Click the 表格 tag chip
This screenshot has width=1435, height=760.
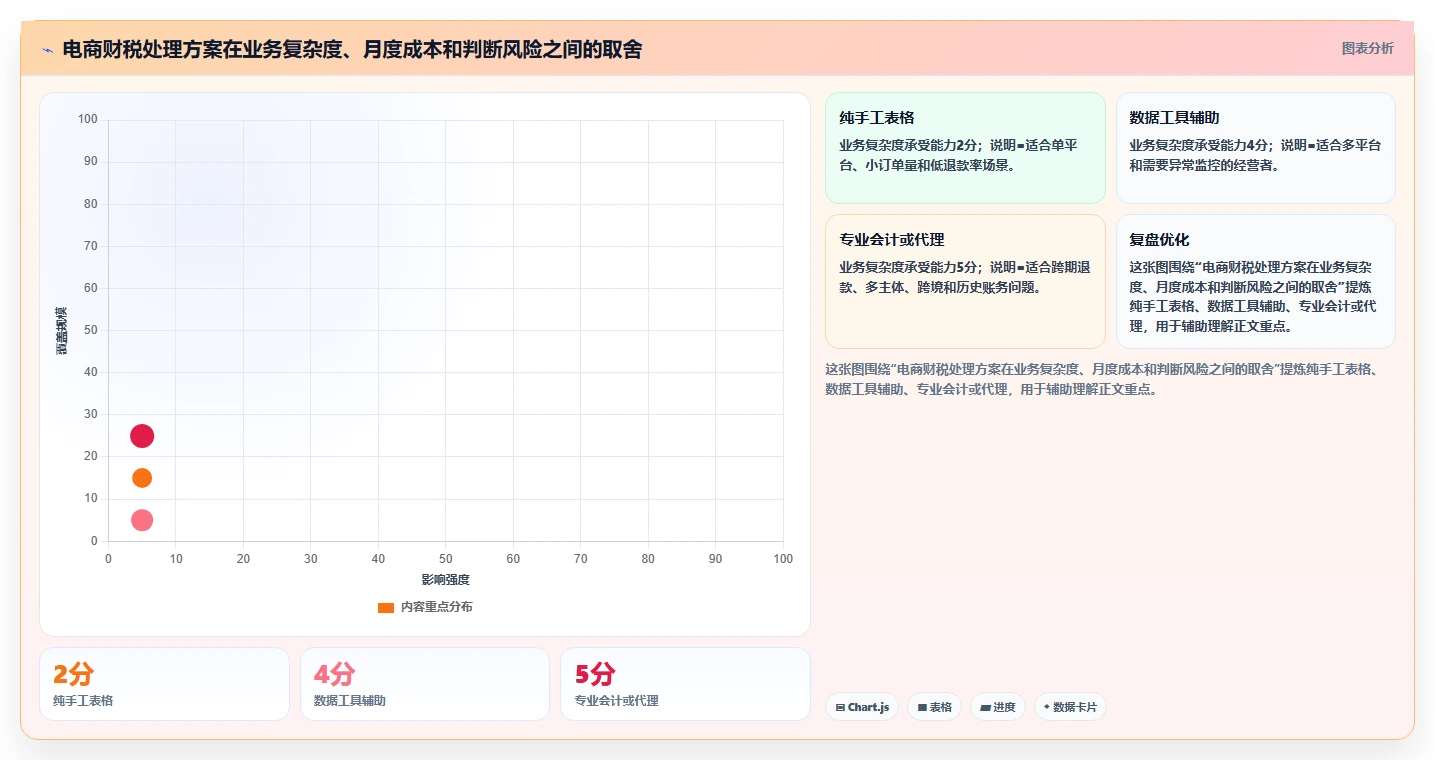934,707
